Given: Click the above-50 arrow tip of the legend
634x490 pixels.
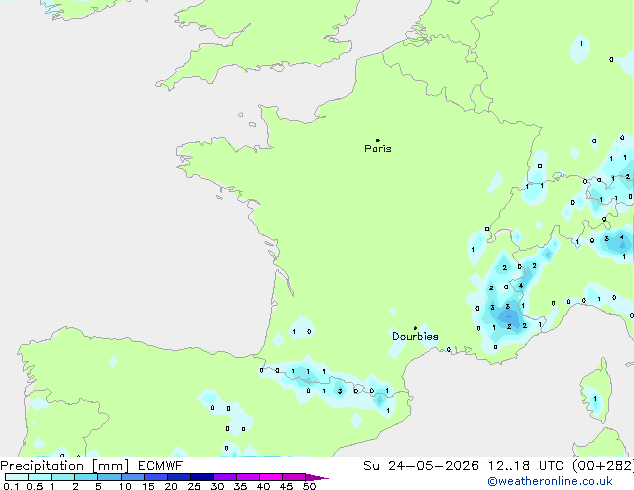Looking at the screenshot, I should pos(317,477).
